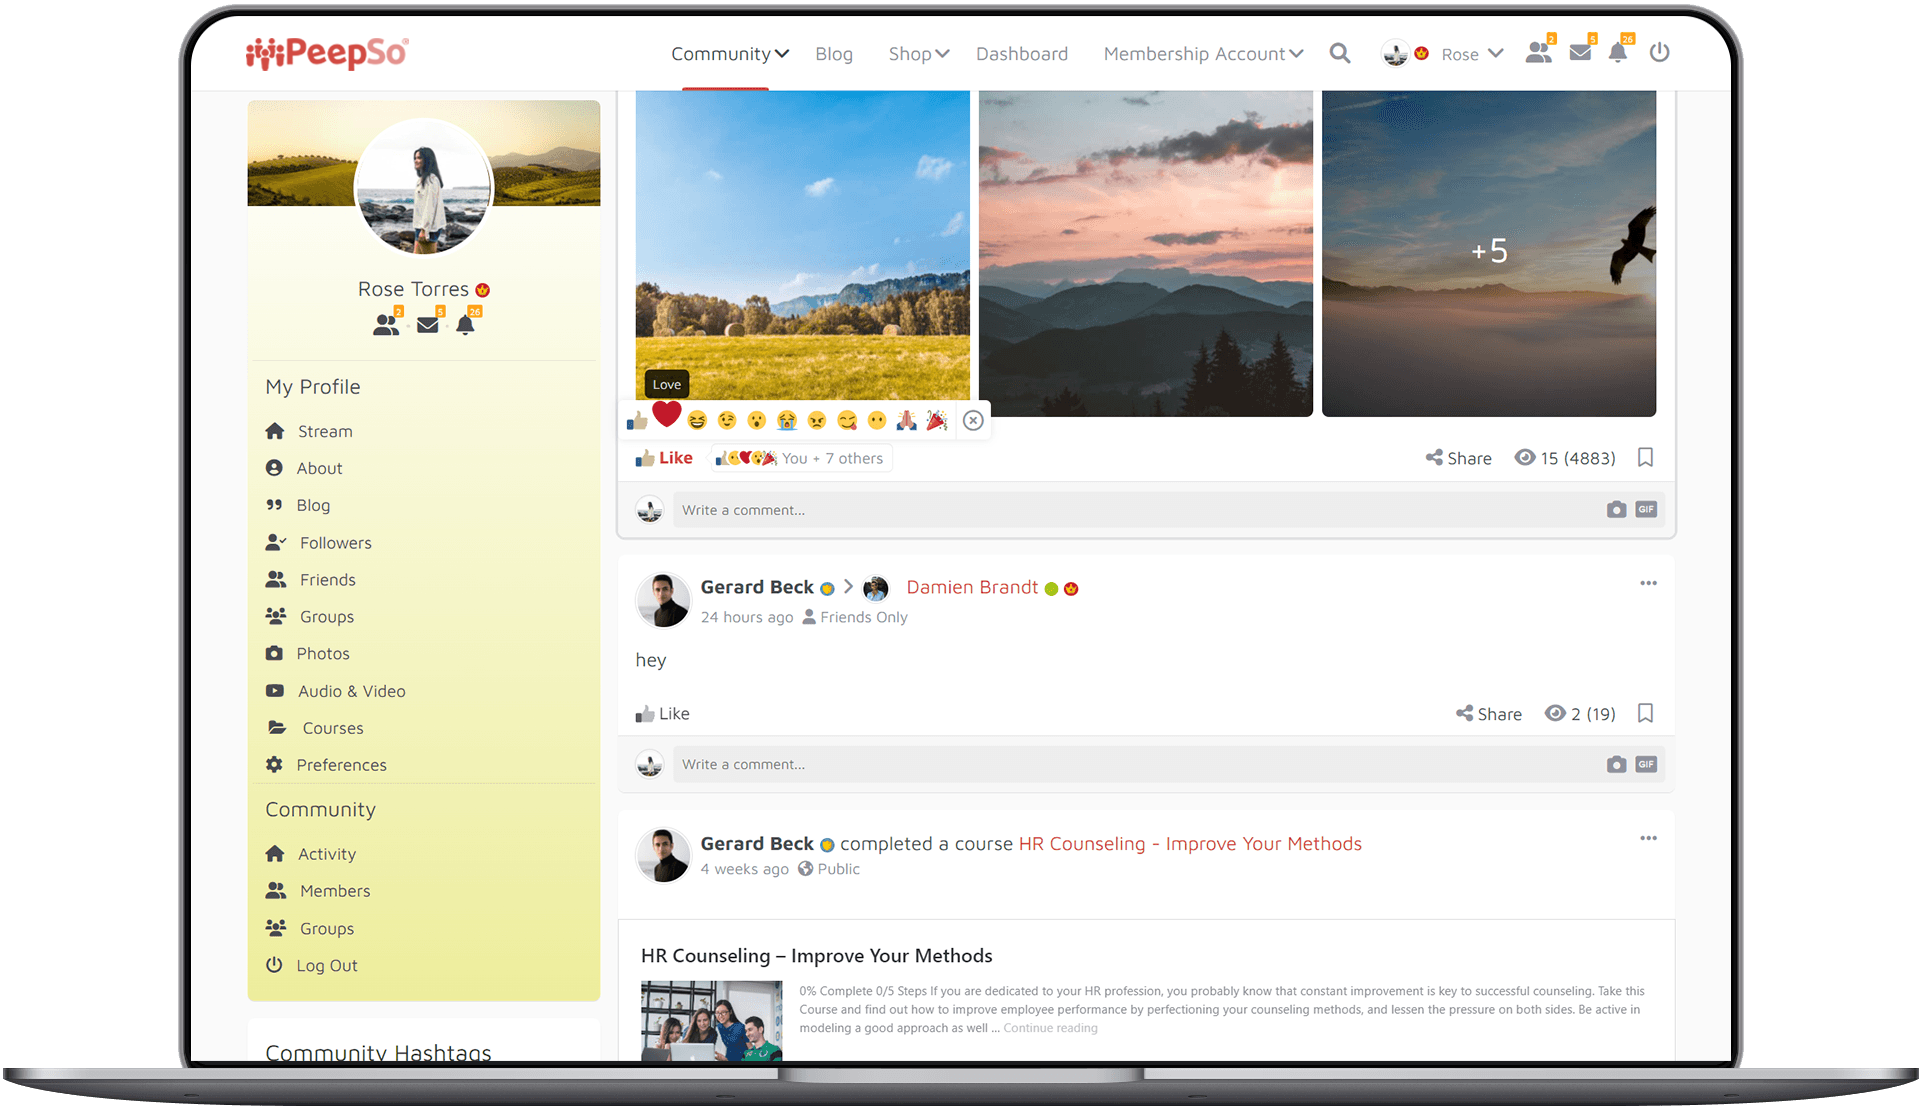This screenshot has height=1118, width=1923.
Task: Choose the party popper reaction
Action: click(x=937, y=421)
